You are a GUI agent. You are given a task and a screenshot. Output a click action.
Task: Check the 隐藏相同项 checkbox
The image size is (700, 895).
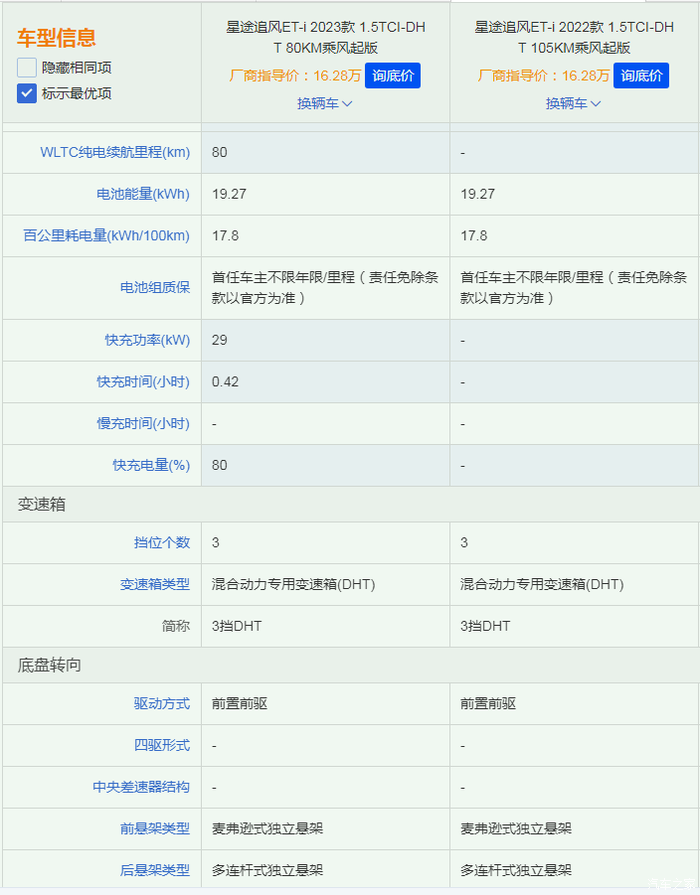27,68
